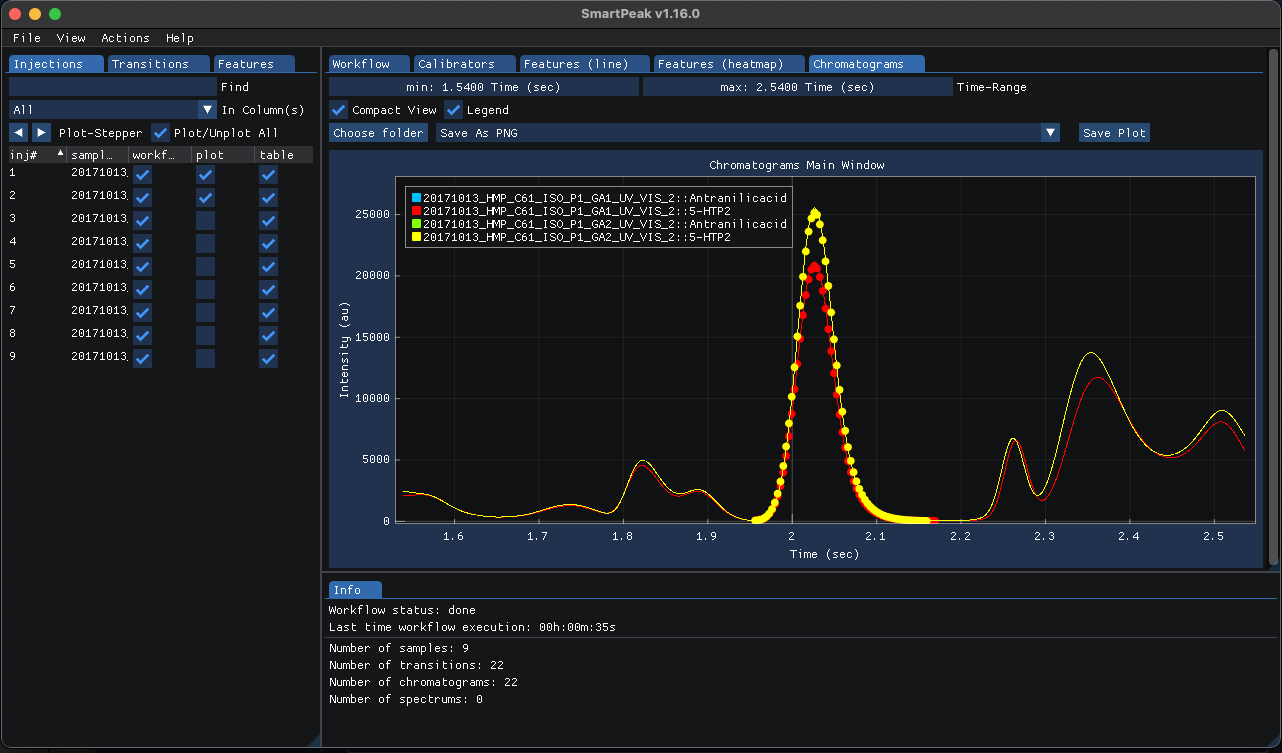This screenshot has height=753, width=1282.
Task: Step plot backward with left arrow
Action: [x=18, y=132]
